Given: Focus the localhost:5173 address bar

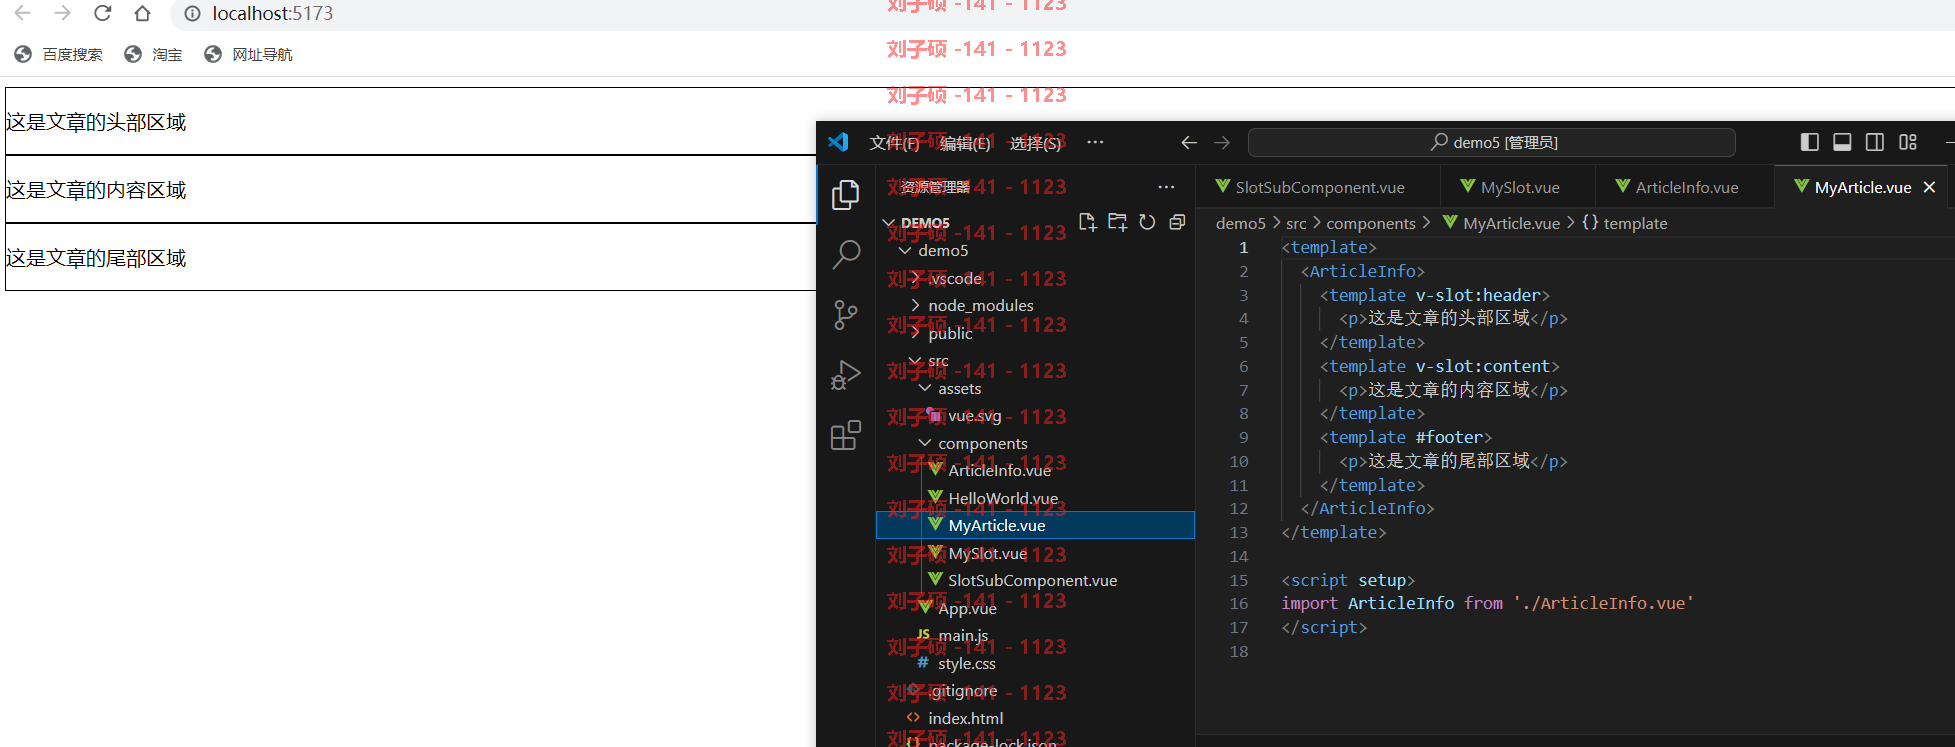Looking at the screenshot, I should [x=1060, y=13].
